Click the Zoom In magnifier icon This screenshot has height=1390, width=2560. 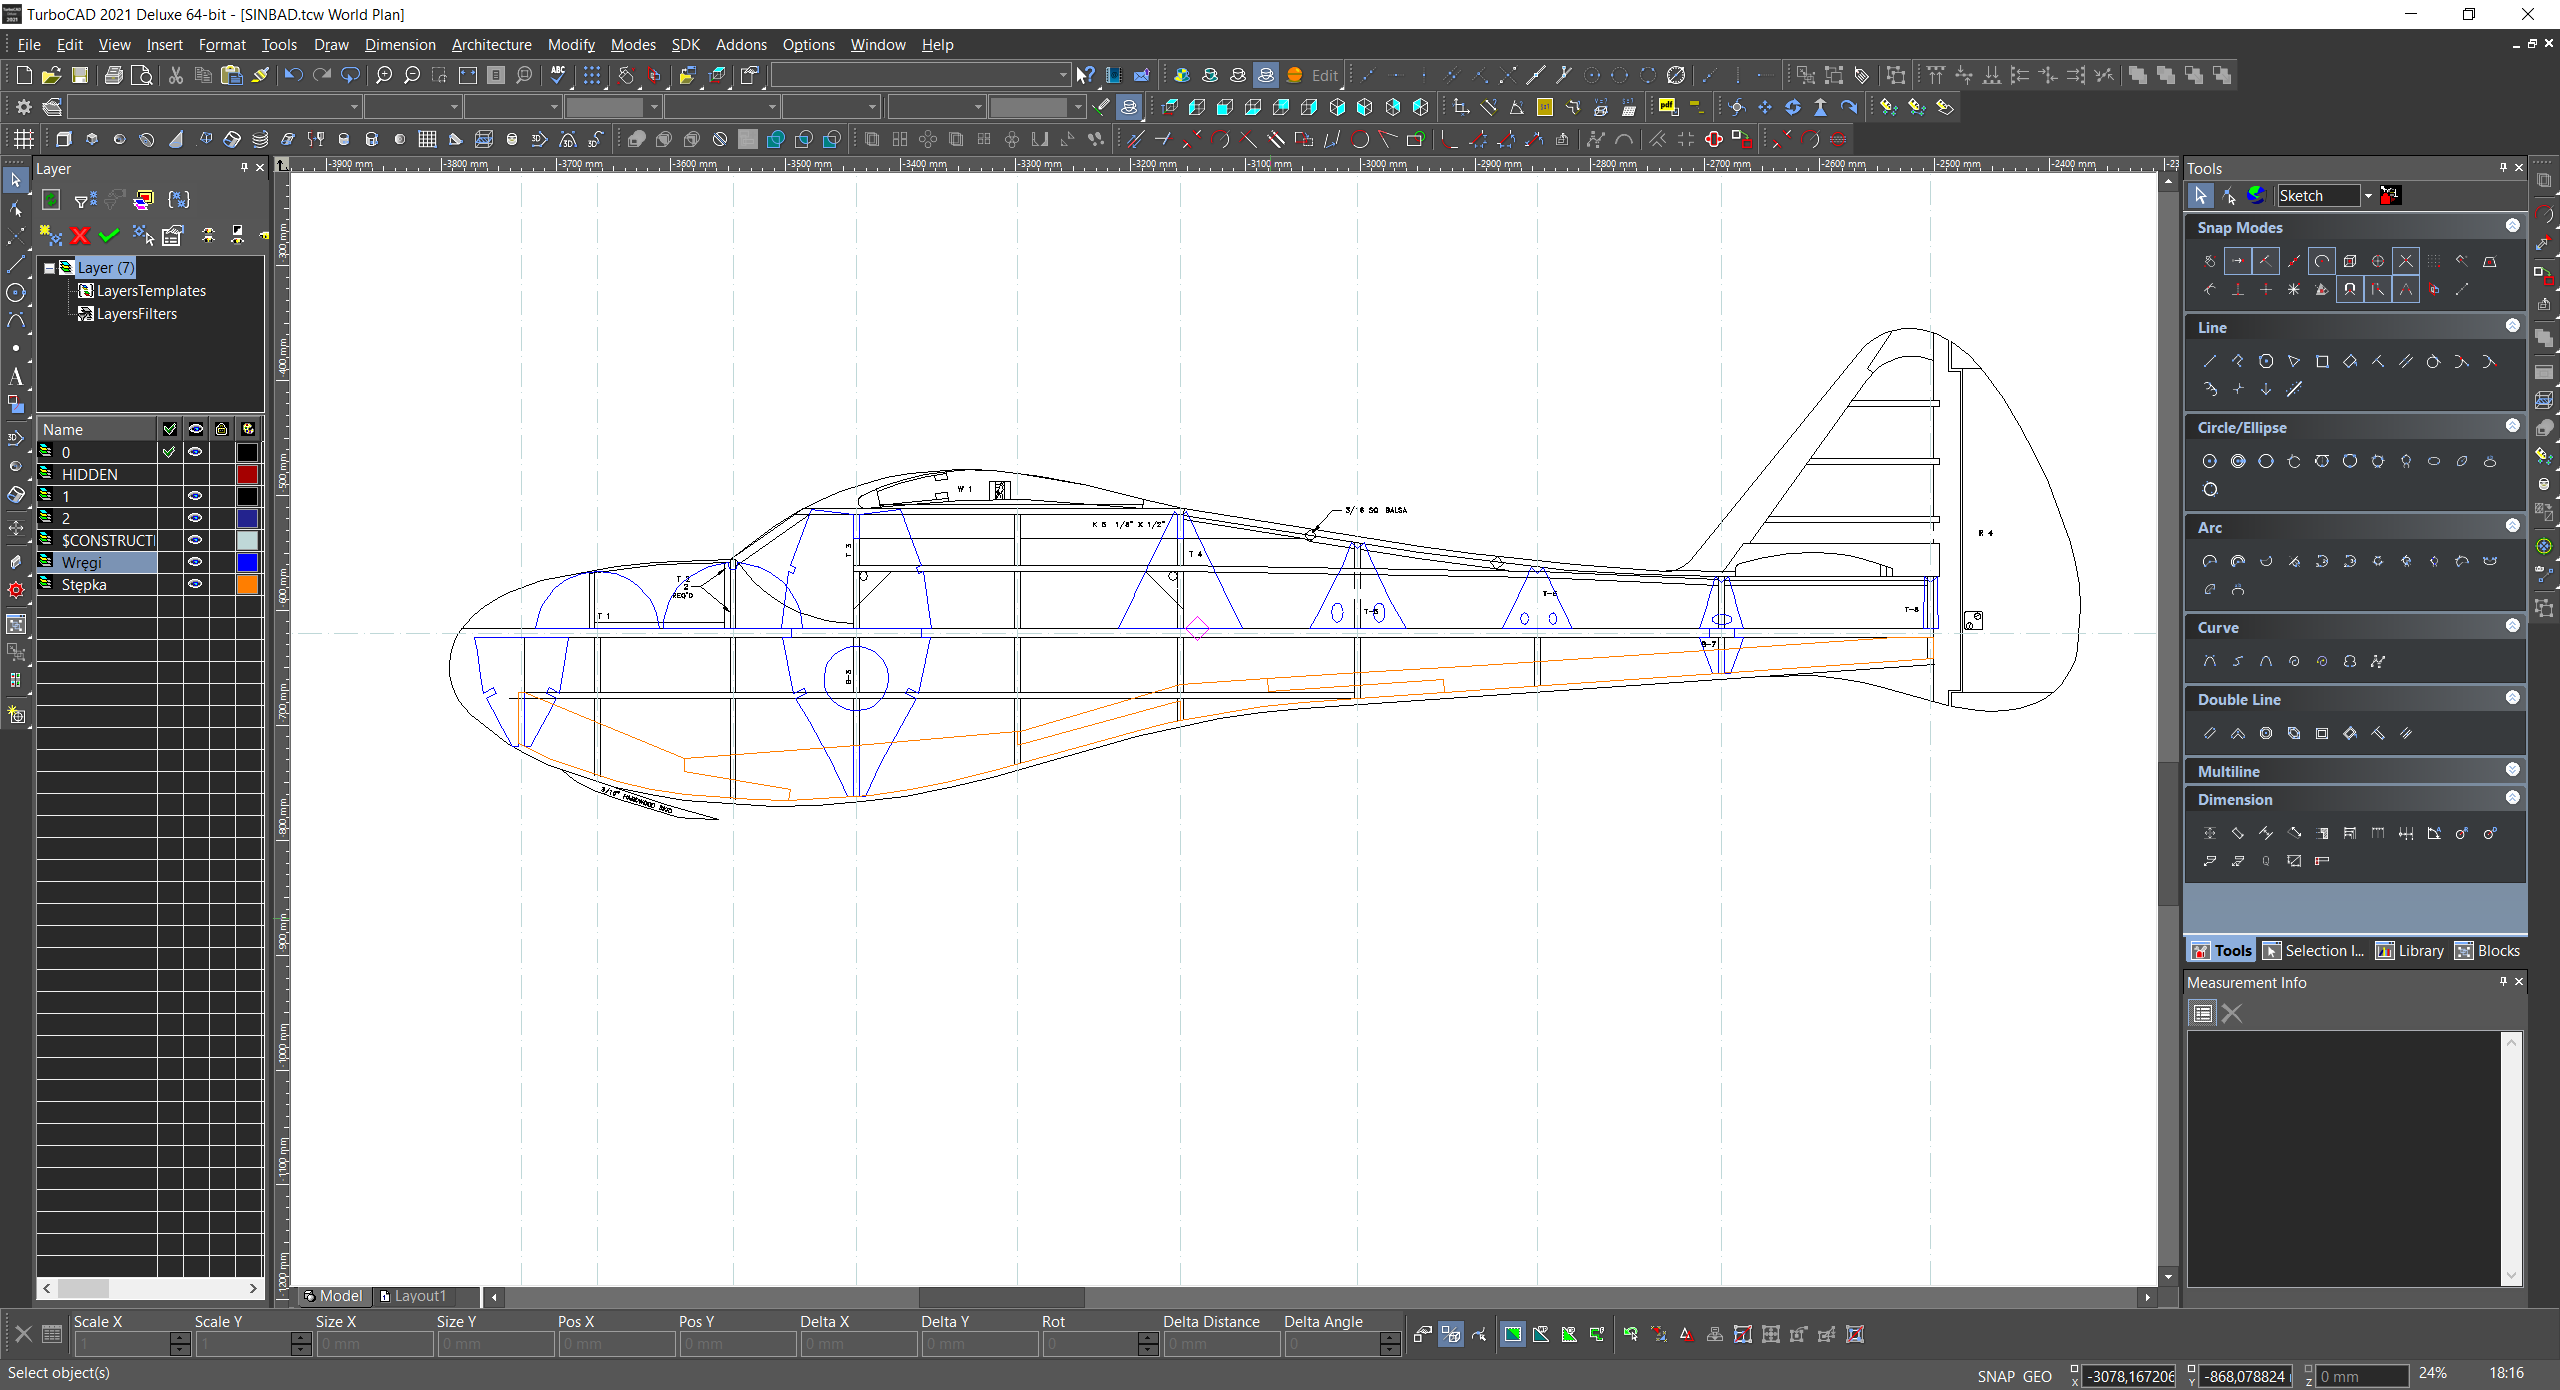384,75
